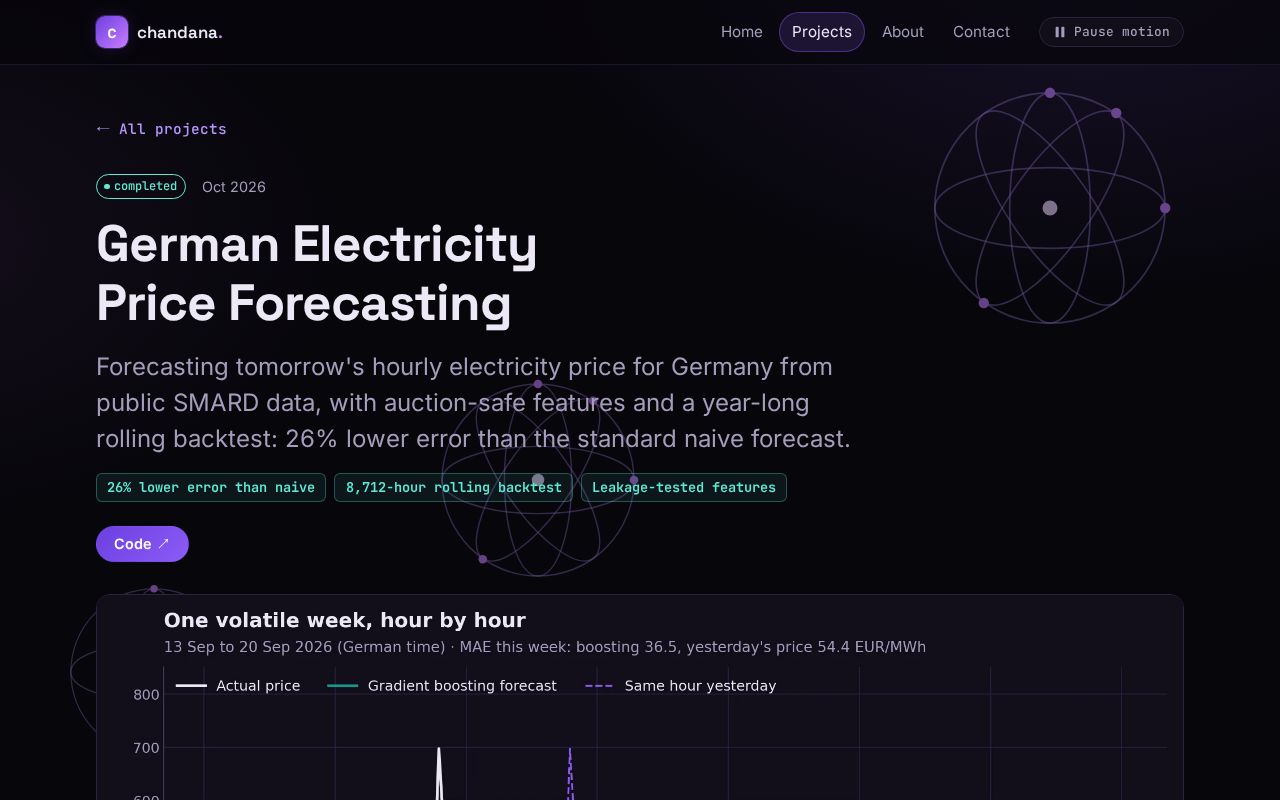The image size is (1280, 800).
Task: Click the pause icon in Pause motion
Action: [x=1060, y=32]
